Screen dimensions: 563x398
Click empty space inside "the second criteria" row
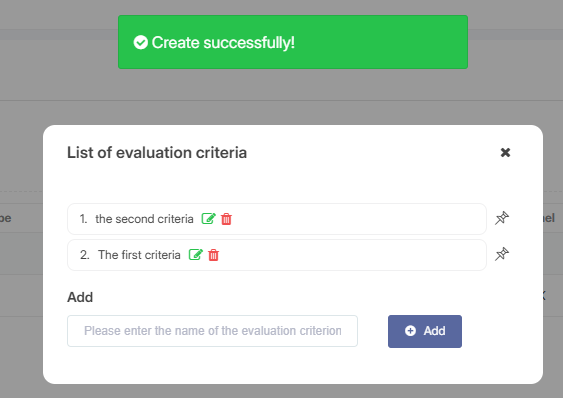(x=359, y=219)
